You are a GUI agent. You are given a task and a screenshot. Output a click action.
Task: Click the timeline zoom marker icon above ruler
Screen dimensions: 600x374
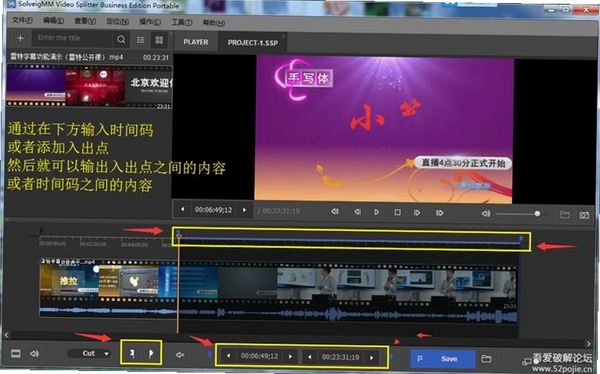(x=41, y=230)
